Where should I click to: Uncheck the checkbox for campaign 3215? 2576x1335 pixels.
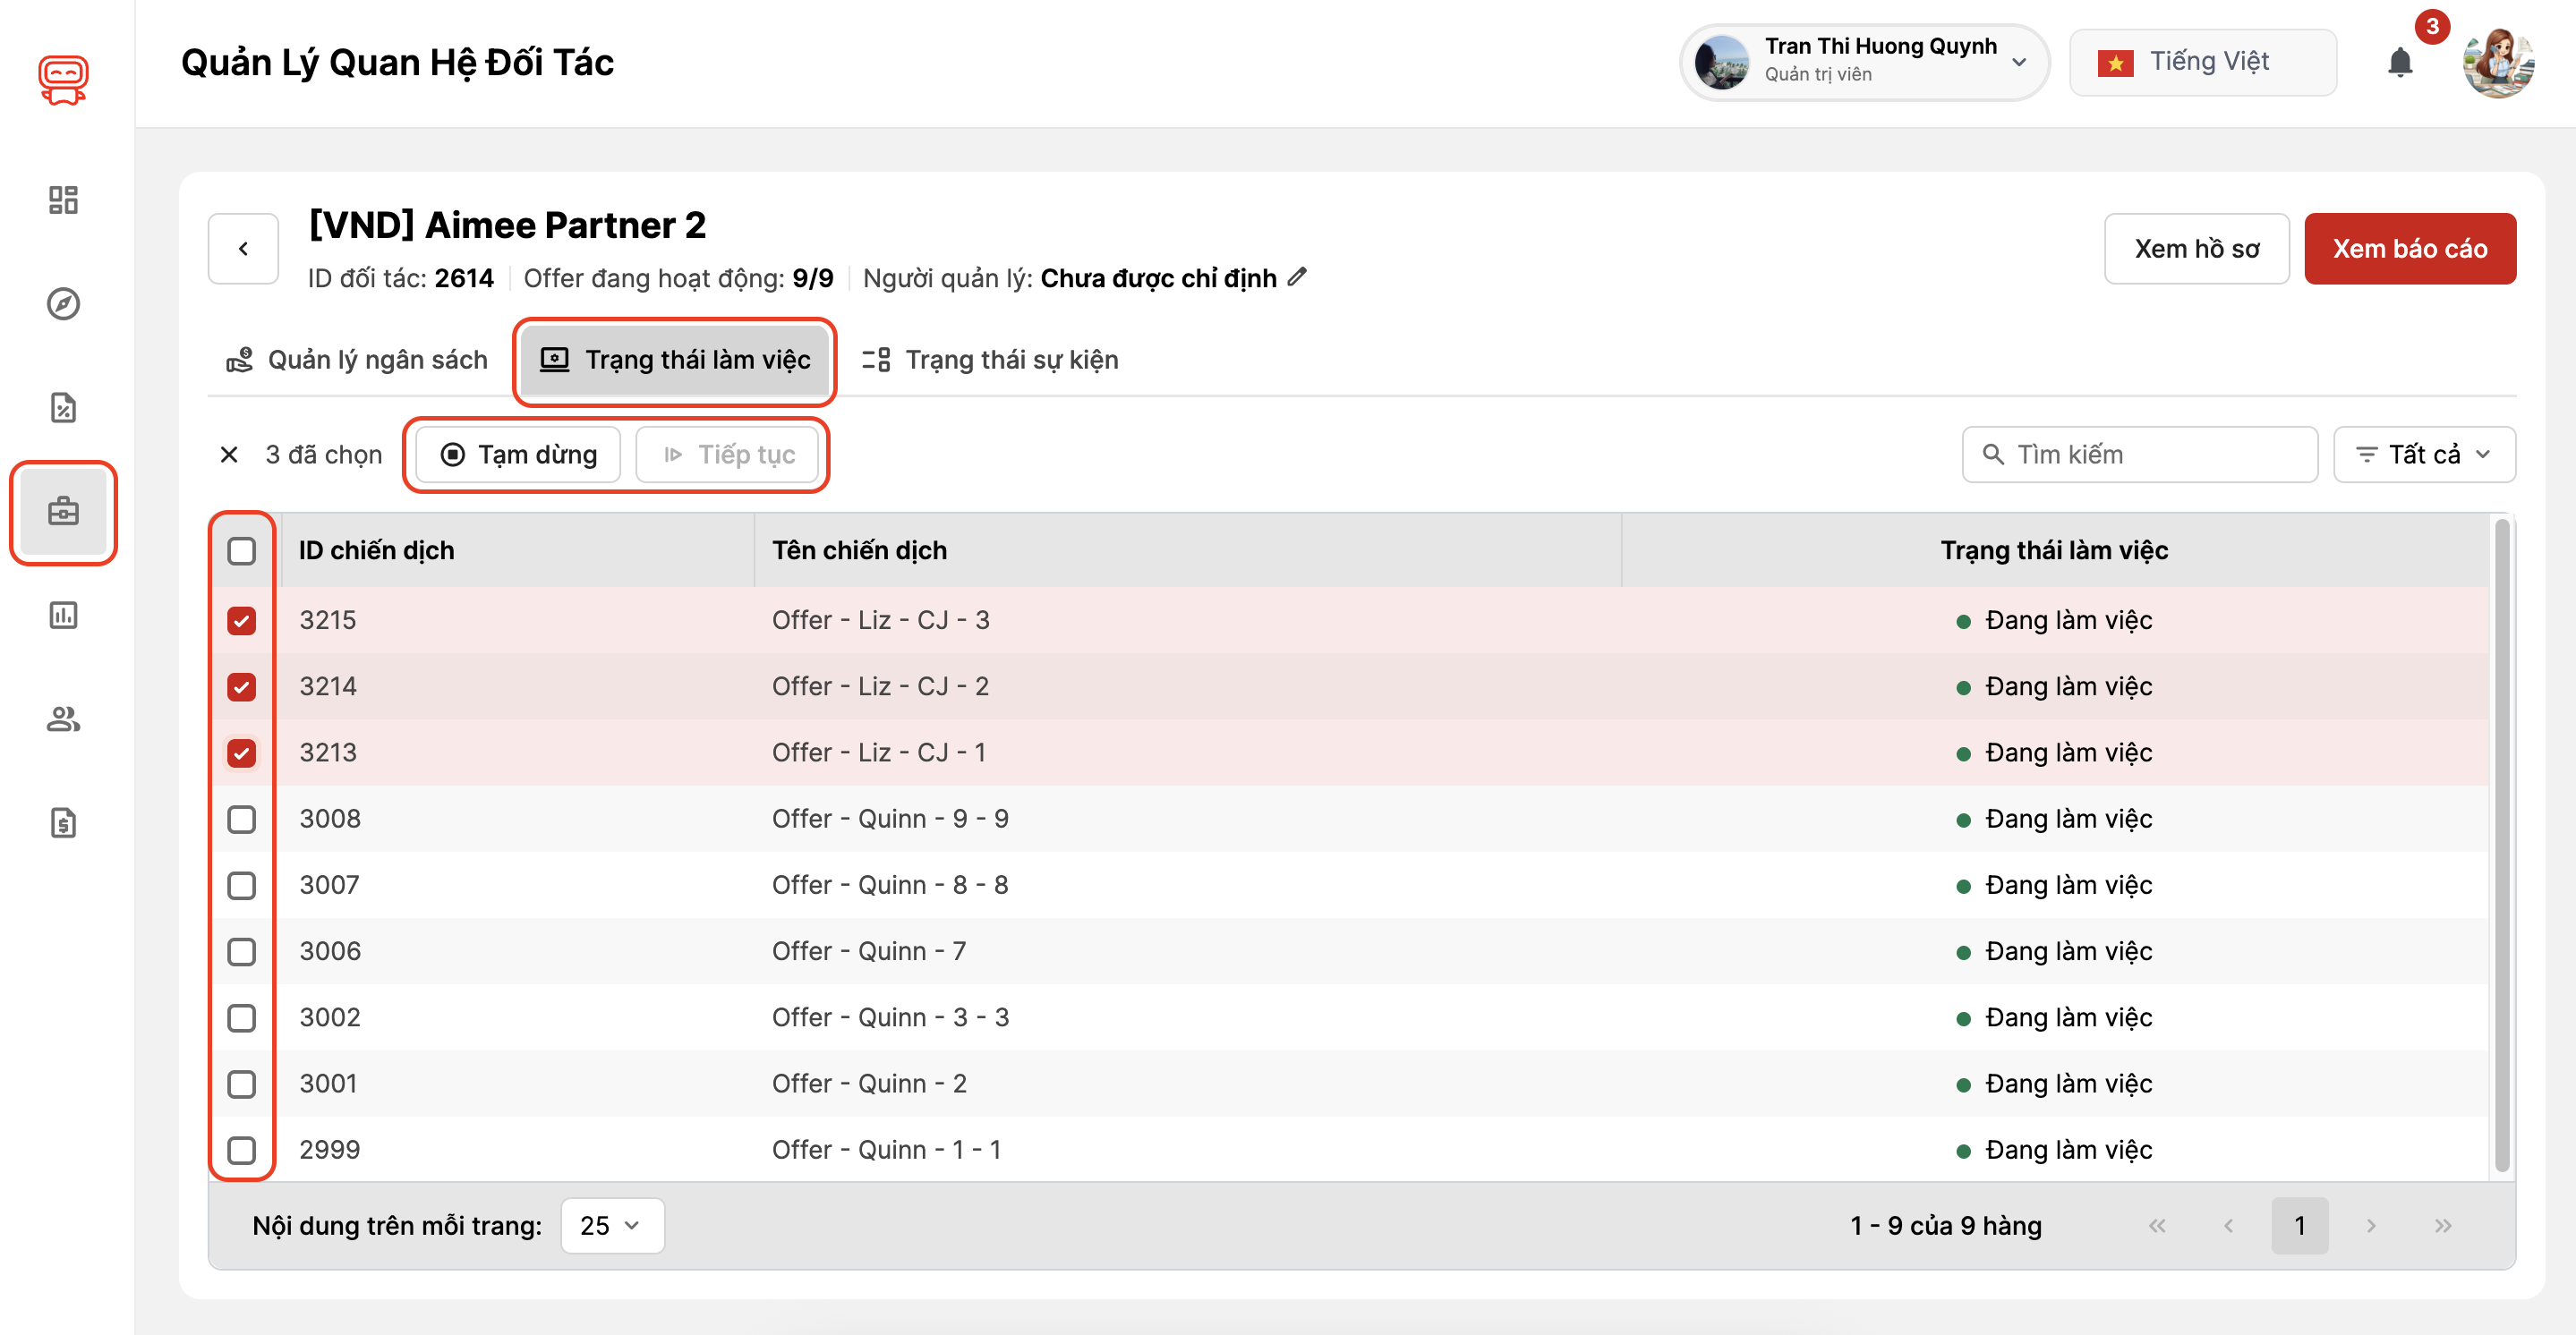(241, 621)
